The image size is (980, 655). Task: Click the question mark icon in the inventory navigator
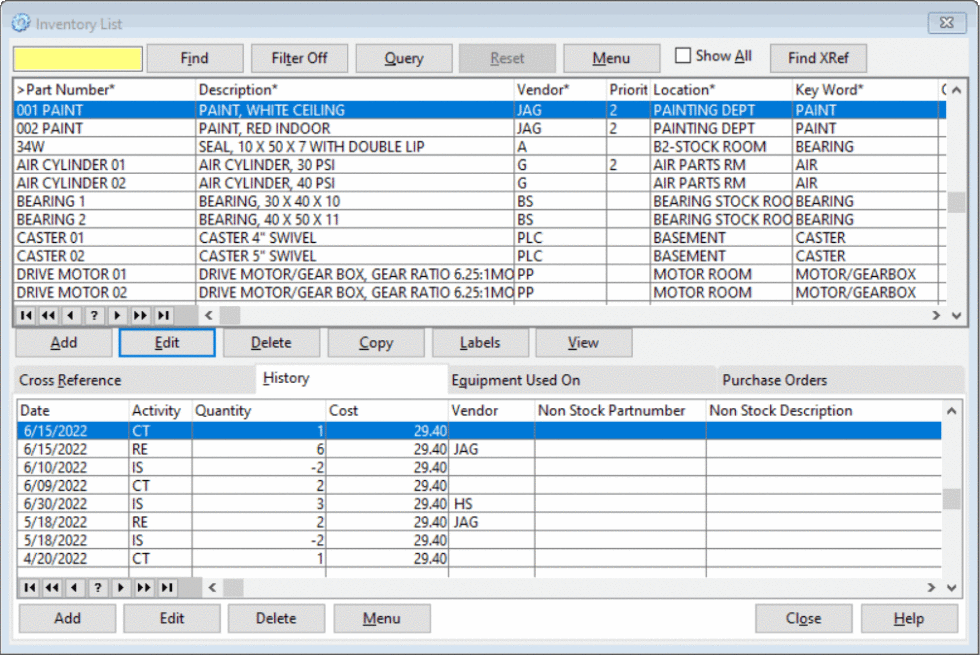pos(94,315)
